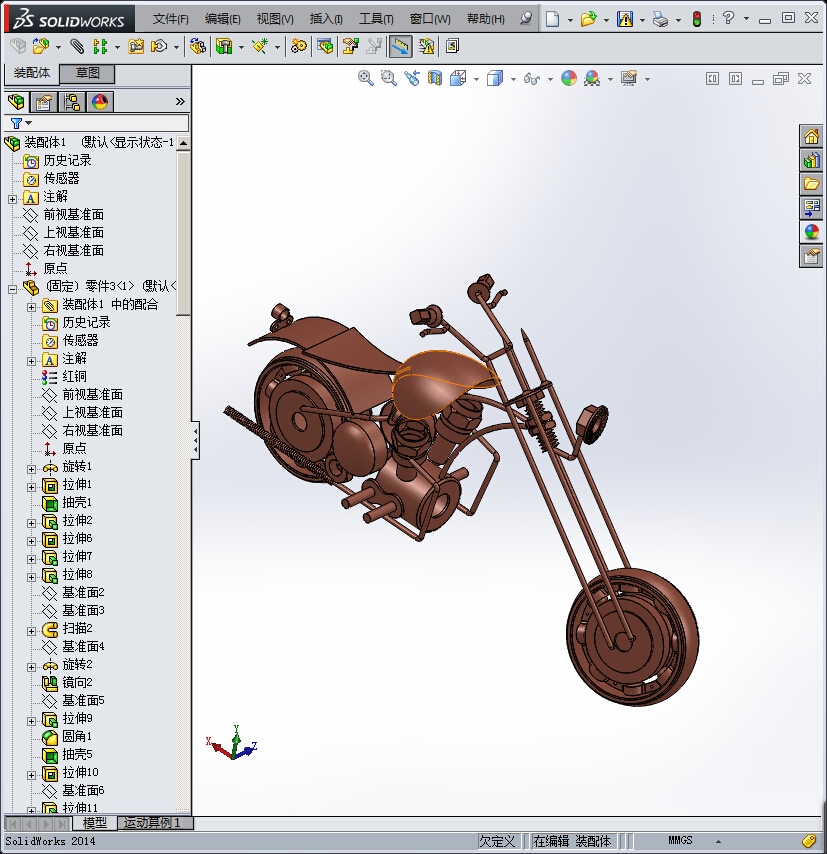Open the PropertyManager tab icon
The width and height of the screenshot is (827, 854).
coord(44,102)
